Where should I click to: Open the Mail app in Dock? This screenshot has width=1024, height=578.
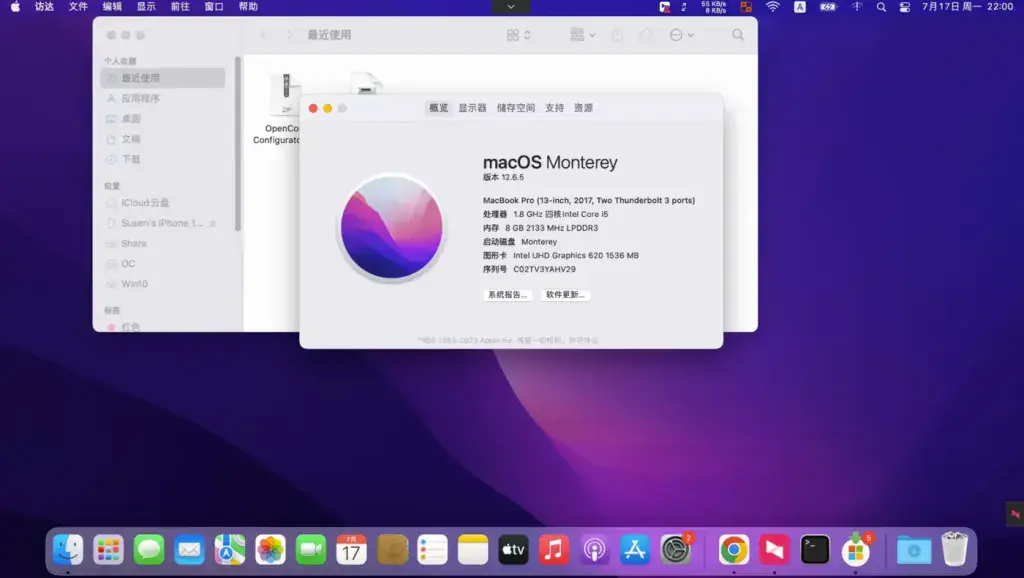(x=189, y=550)
